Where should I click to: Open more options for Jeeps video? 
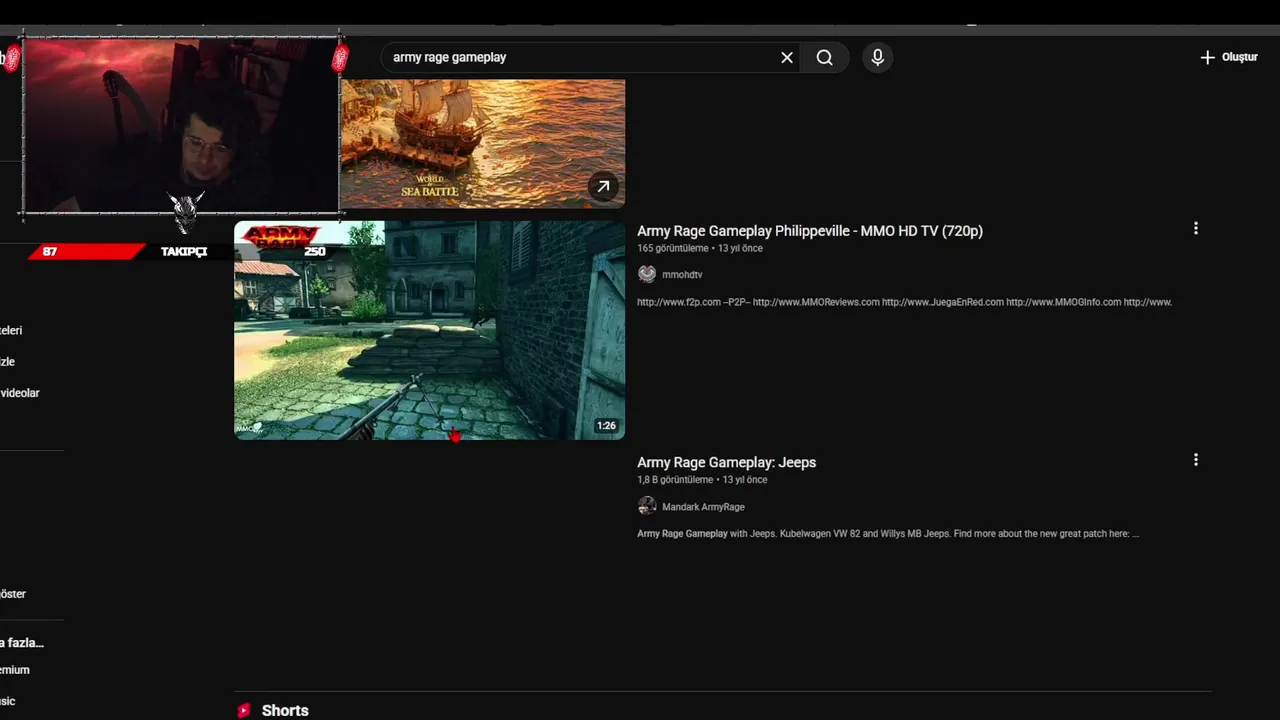1195,460
